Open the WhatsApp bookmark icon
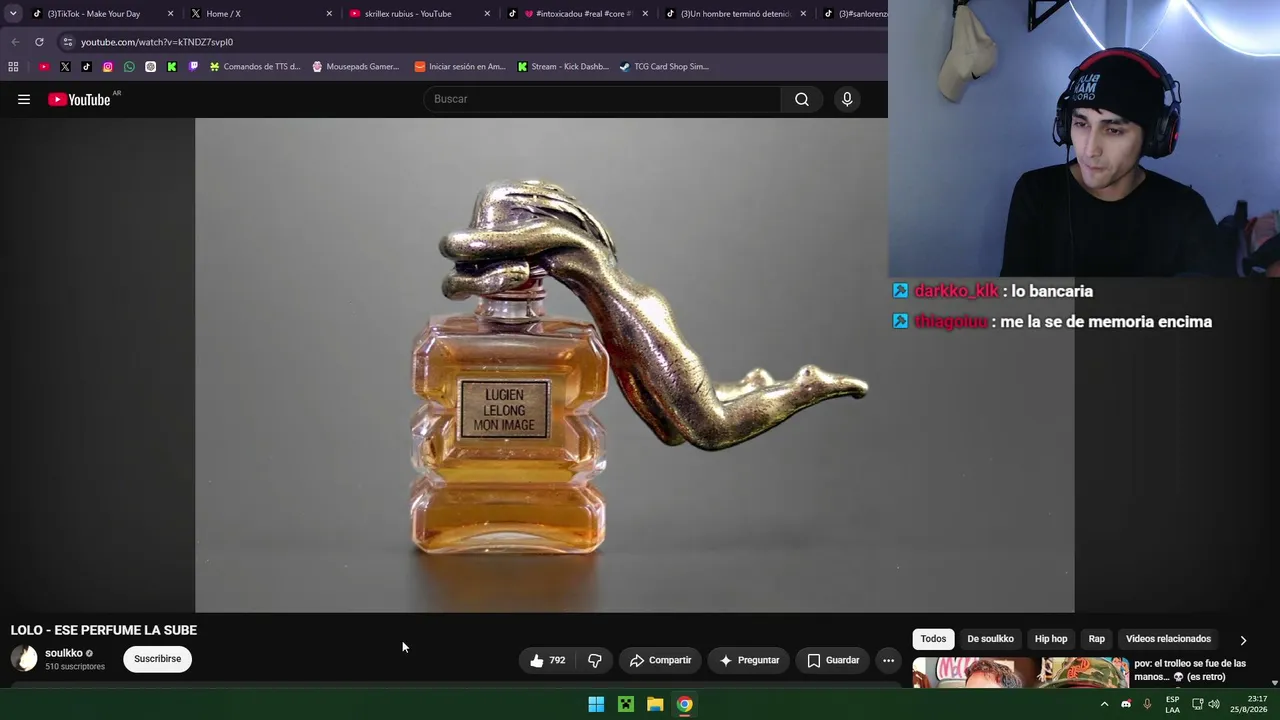The image size is (1280, 720). pyautogui.click(x=129, y=67)
